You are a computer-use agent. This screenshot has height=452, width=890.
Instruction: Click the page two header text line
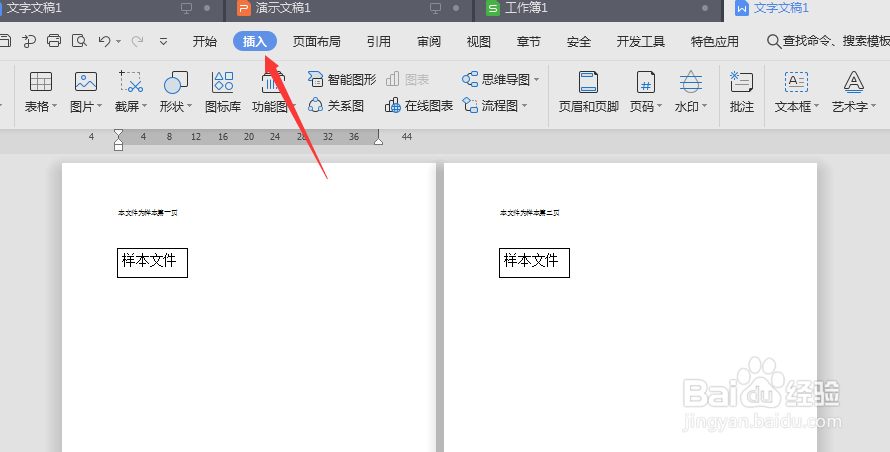pos(530,213)
